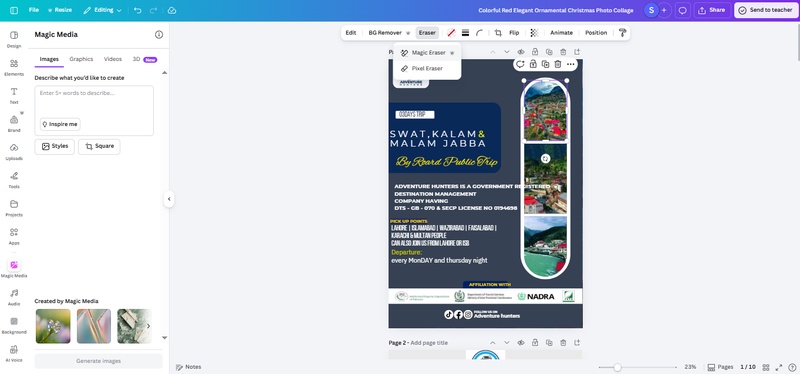This screenshot has width=800, height=374.
Task: Open the Elements sidebar panel
Action: [14, 67]
